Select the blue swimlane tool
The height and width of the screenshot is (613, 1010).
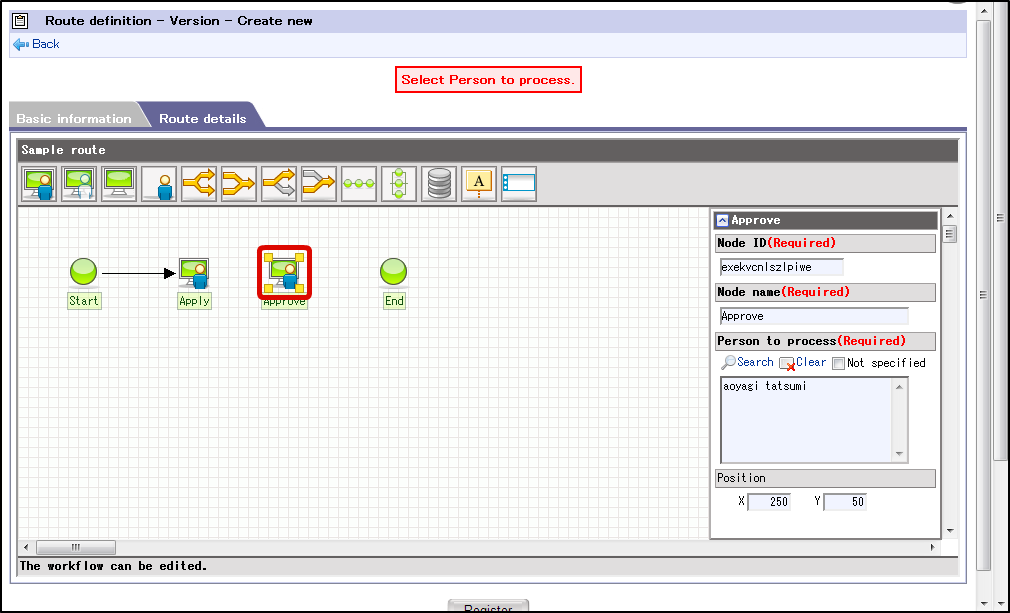coord(519,184)
